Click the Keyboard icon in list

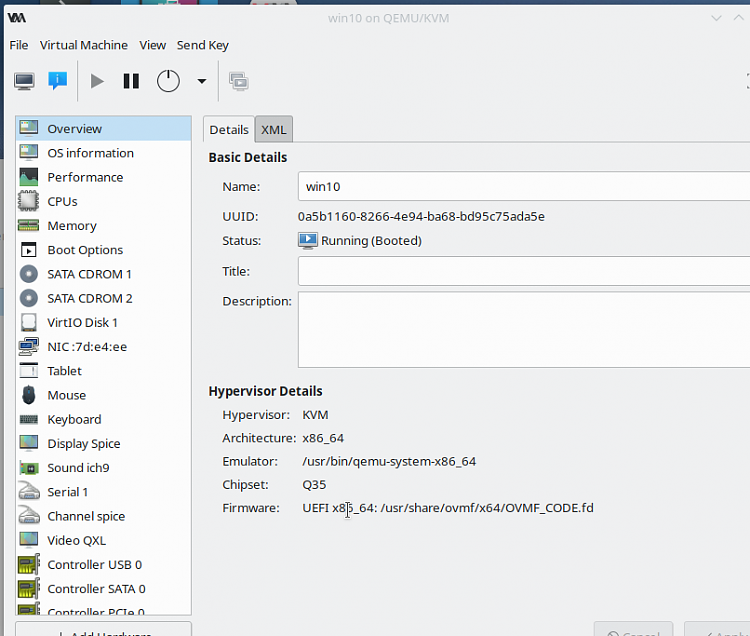point(28,419)
